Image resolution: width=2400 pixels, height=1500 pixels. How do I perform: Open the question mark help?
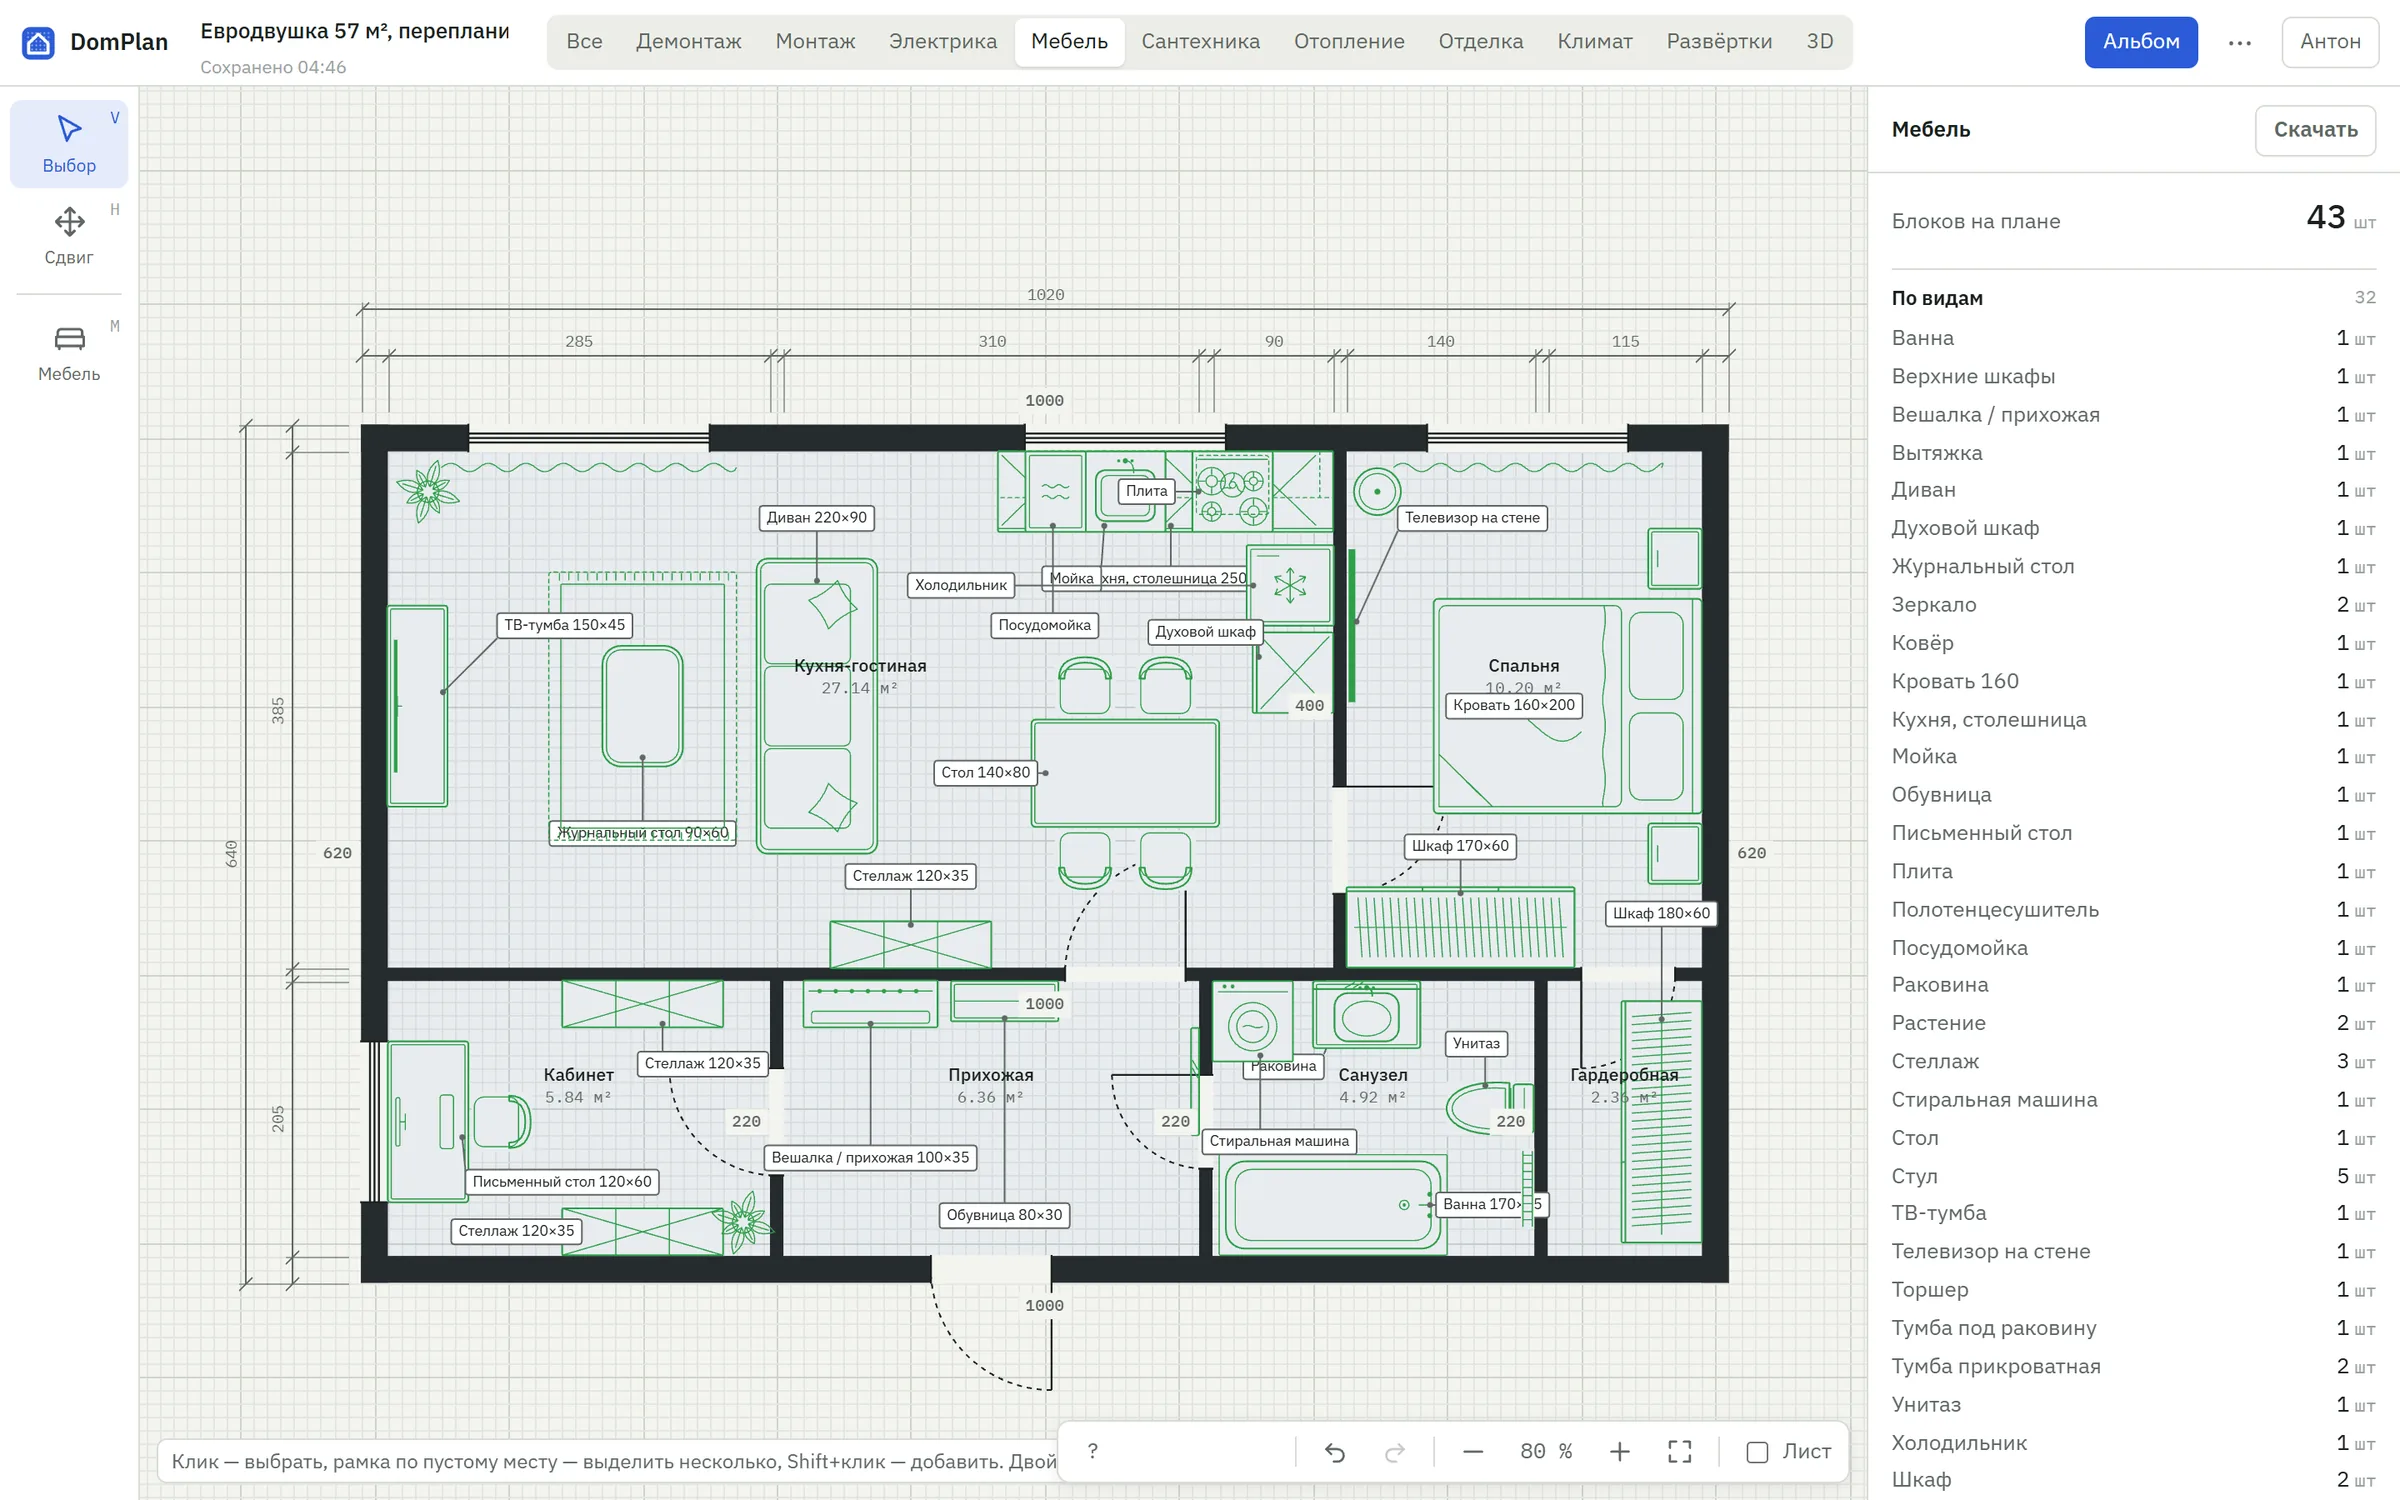(1092, 1451)
